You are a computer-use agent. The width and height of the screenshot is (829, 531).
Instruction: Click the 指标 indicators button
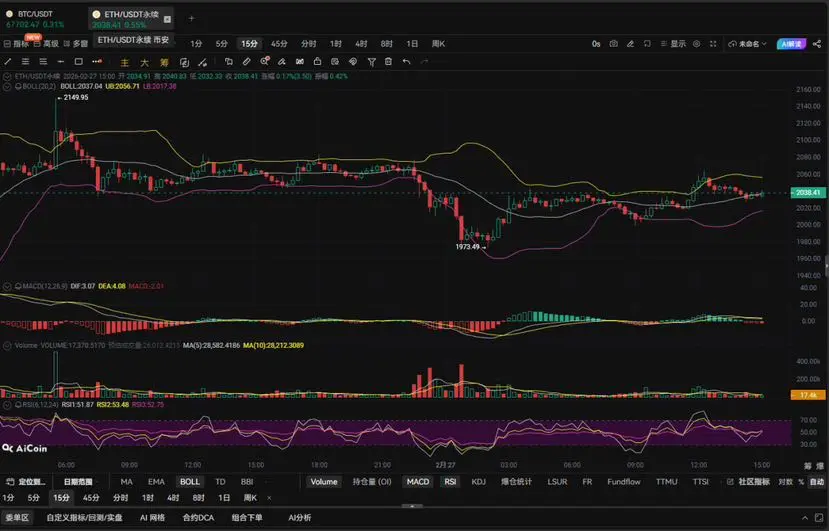pyautogui.click(x=16, y=44)
